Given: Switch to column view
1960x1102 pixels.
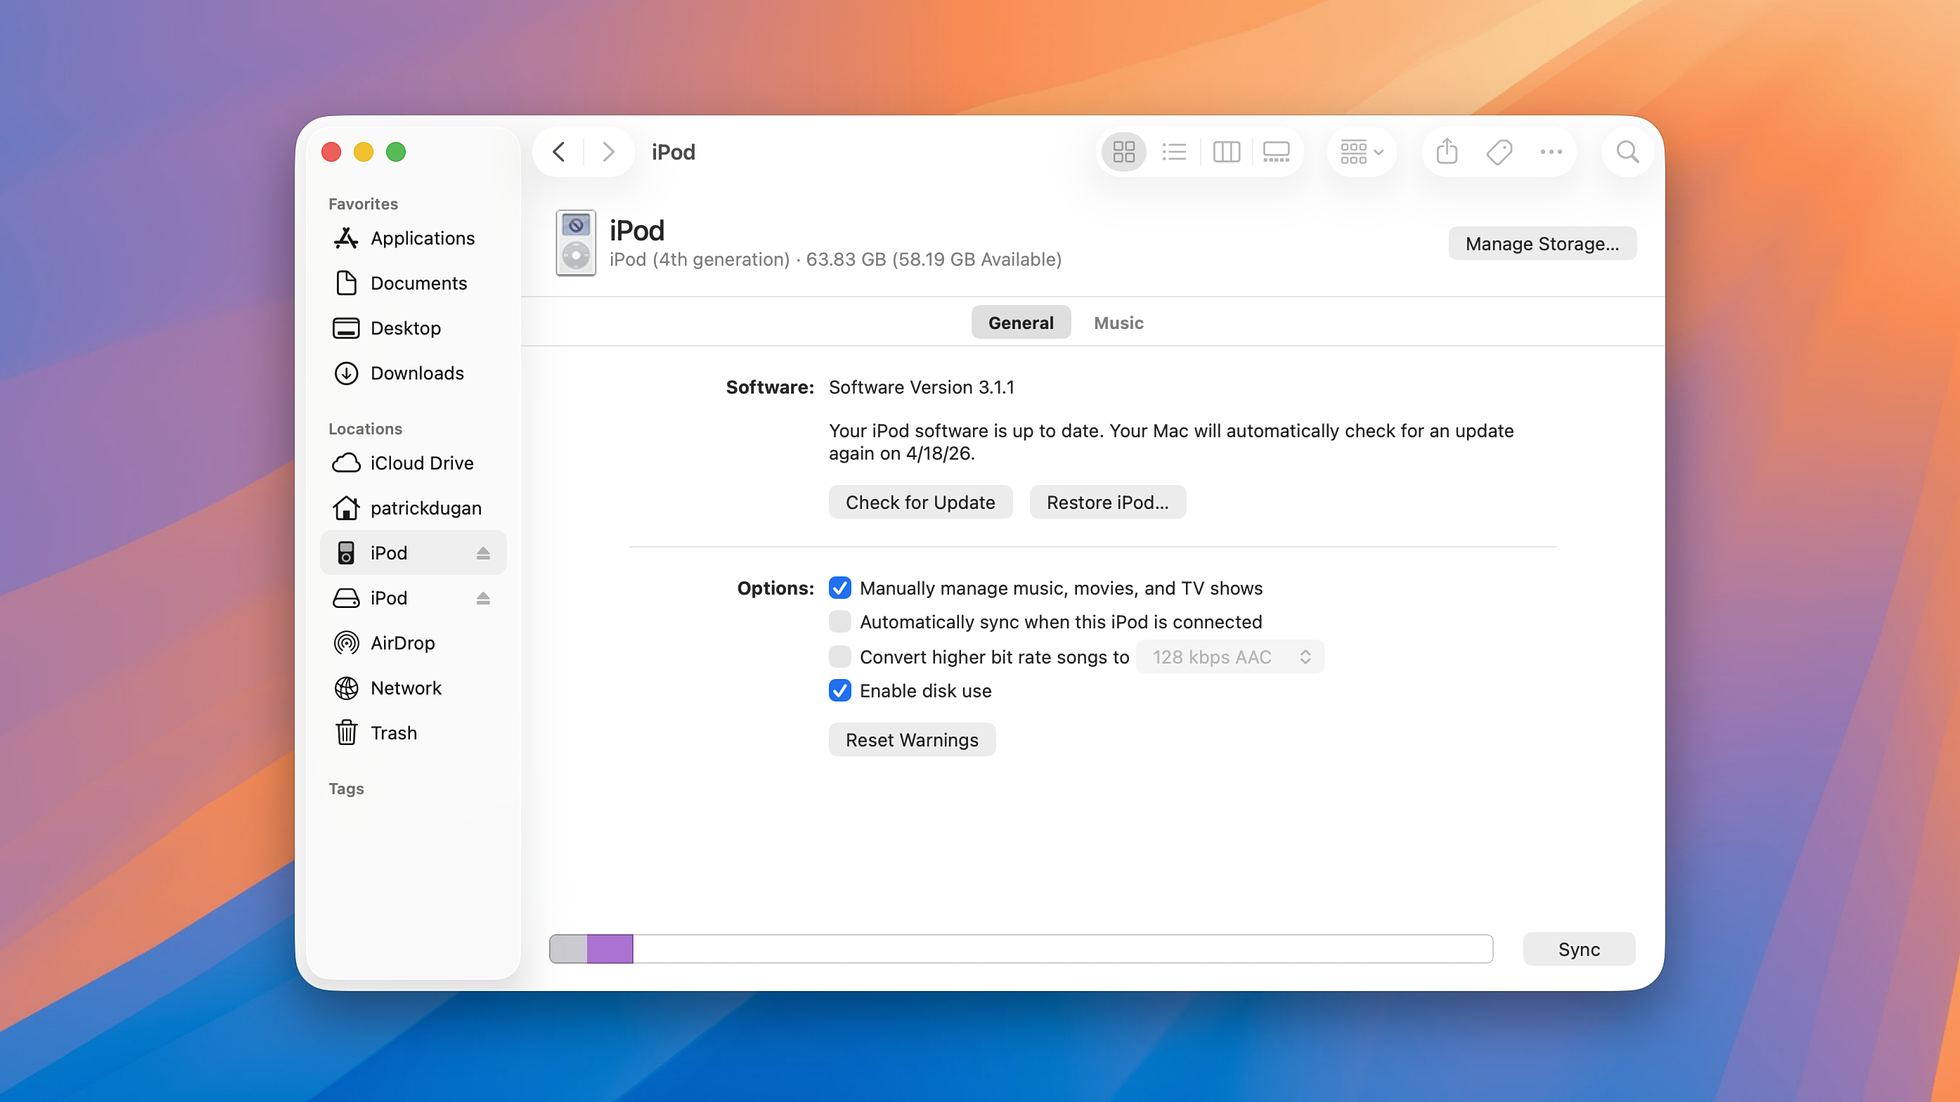Looking at the screenshot, I should click(x=1226, y=152).
